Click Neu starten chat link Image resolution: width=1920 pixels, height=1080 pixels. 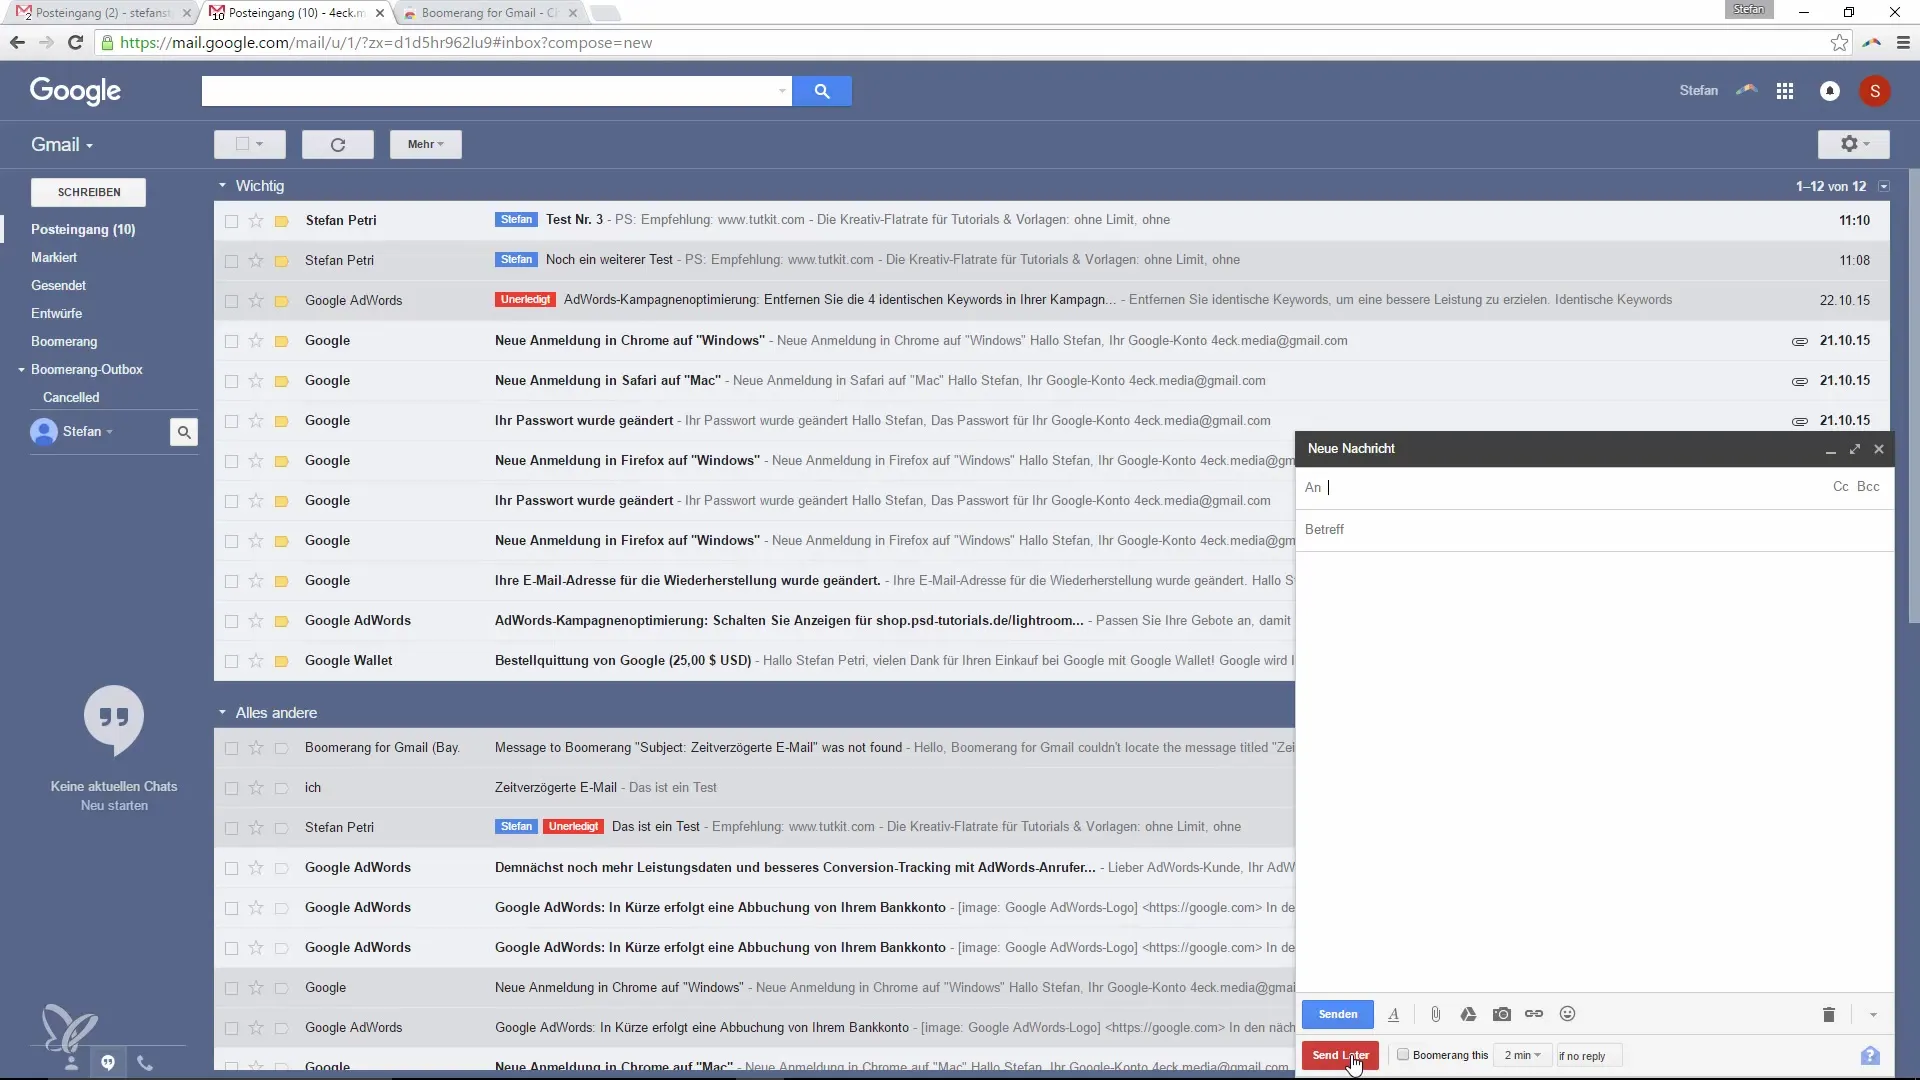(x=114, y=805)
